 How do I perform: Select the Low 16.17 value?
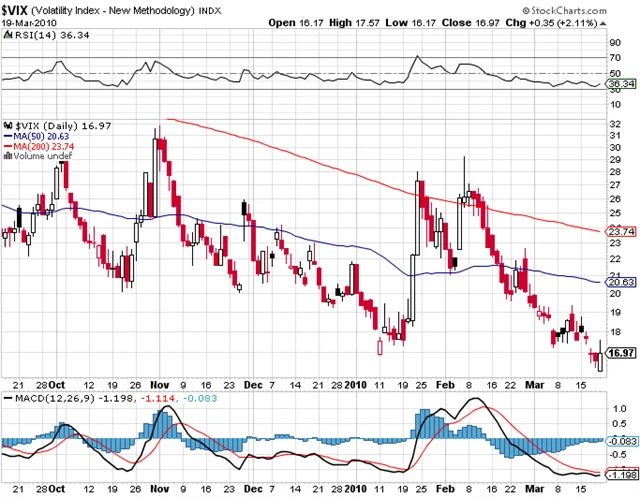[x=411, y=23]
